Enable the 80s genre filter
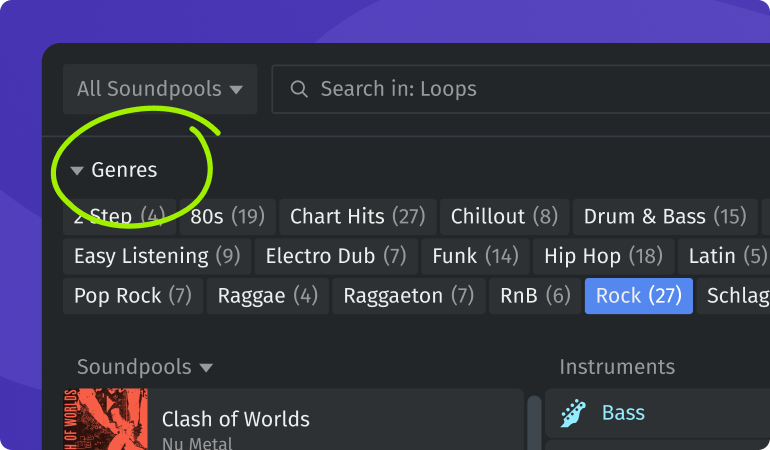Screen dimensions: 770x450 [227, 216]
